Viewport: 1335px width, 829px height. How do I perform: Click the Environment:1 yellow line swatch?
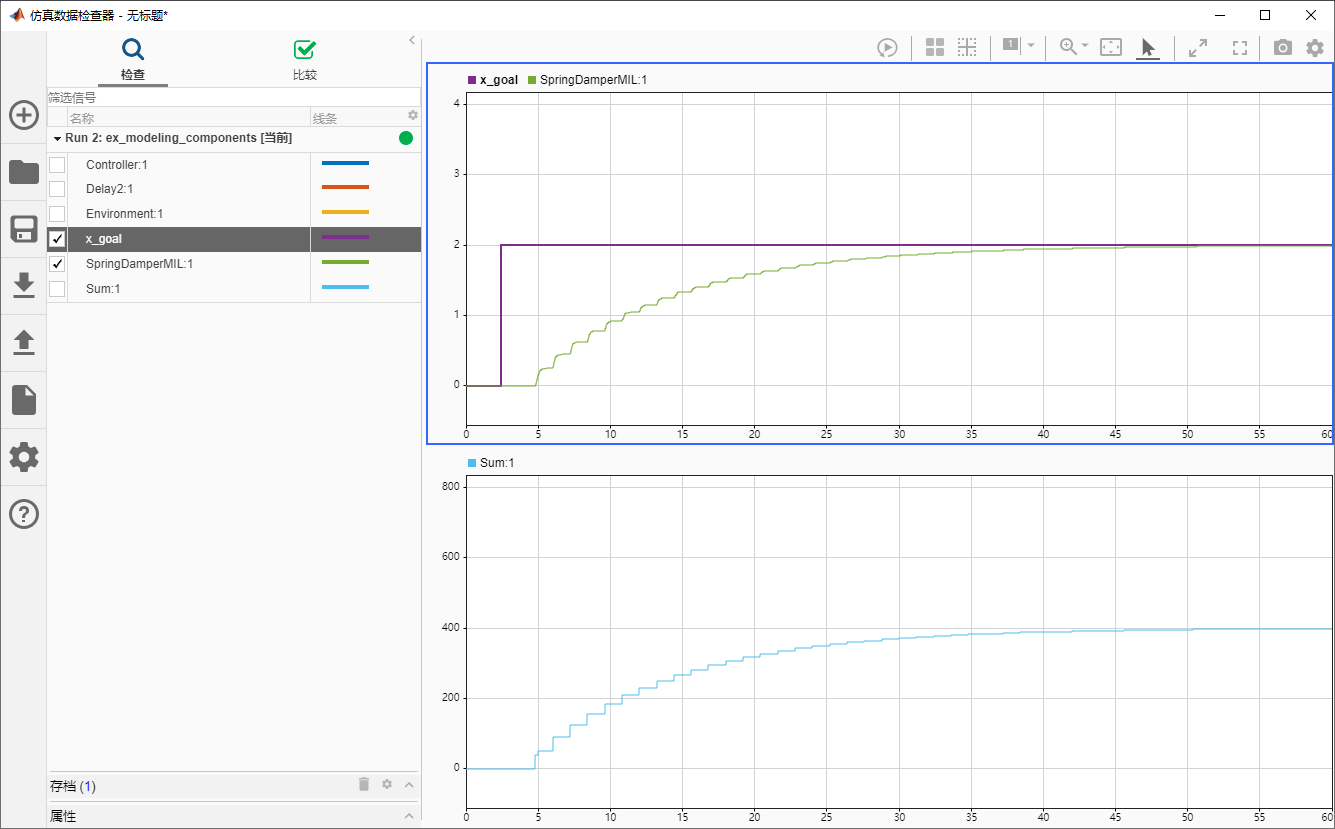point(346,212)
